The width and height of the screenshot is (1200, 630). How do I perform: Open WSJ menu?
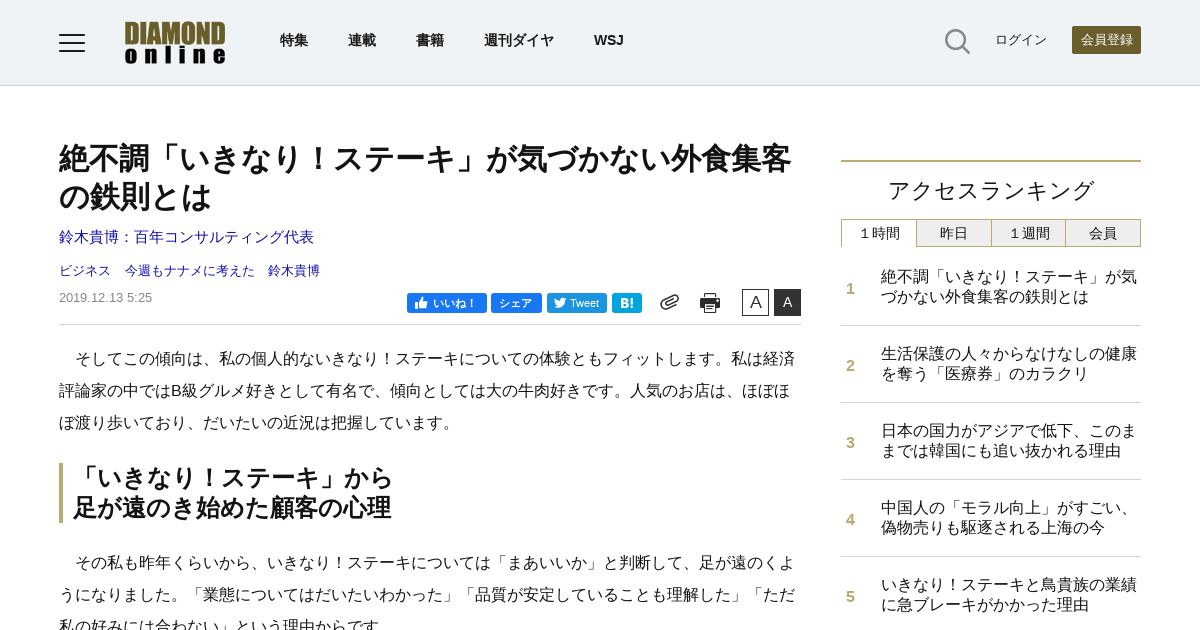608,41
